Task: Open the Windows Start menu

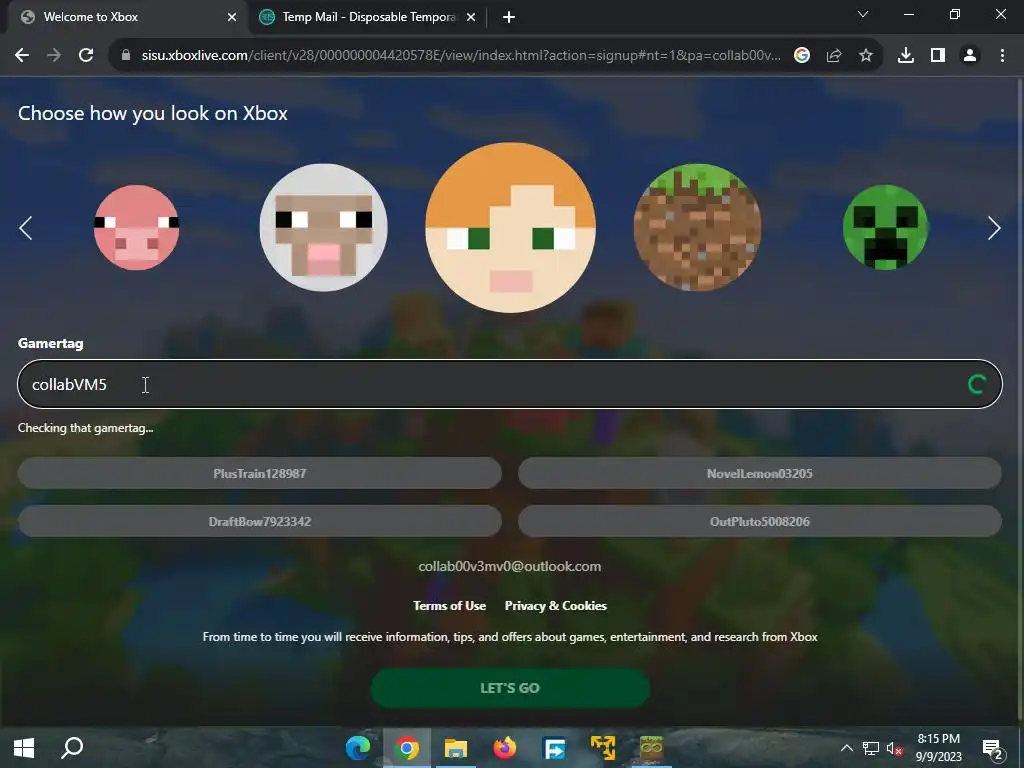Action: pyautogui.click(x=24, y=748)
